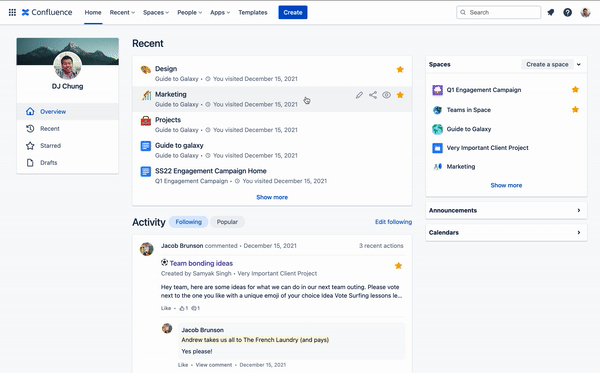Share the Marketing page
Viewport: 600px width, 373px height.
coord(373,95)
